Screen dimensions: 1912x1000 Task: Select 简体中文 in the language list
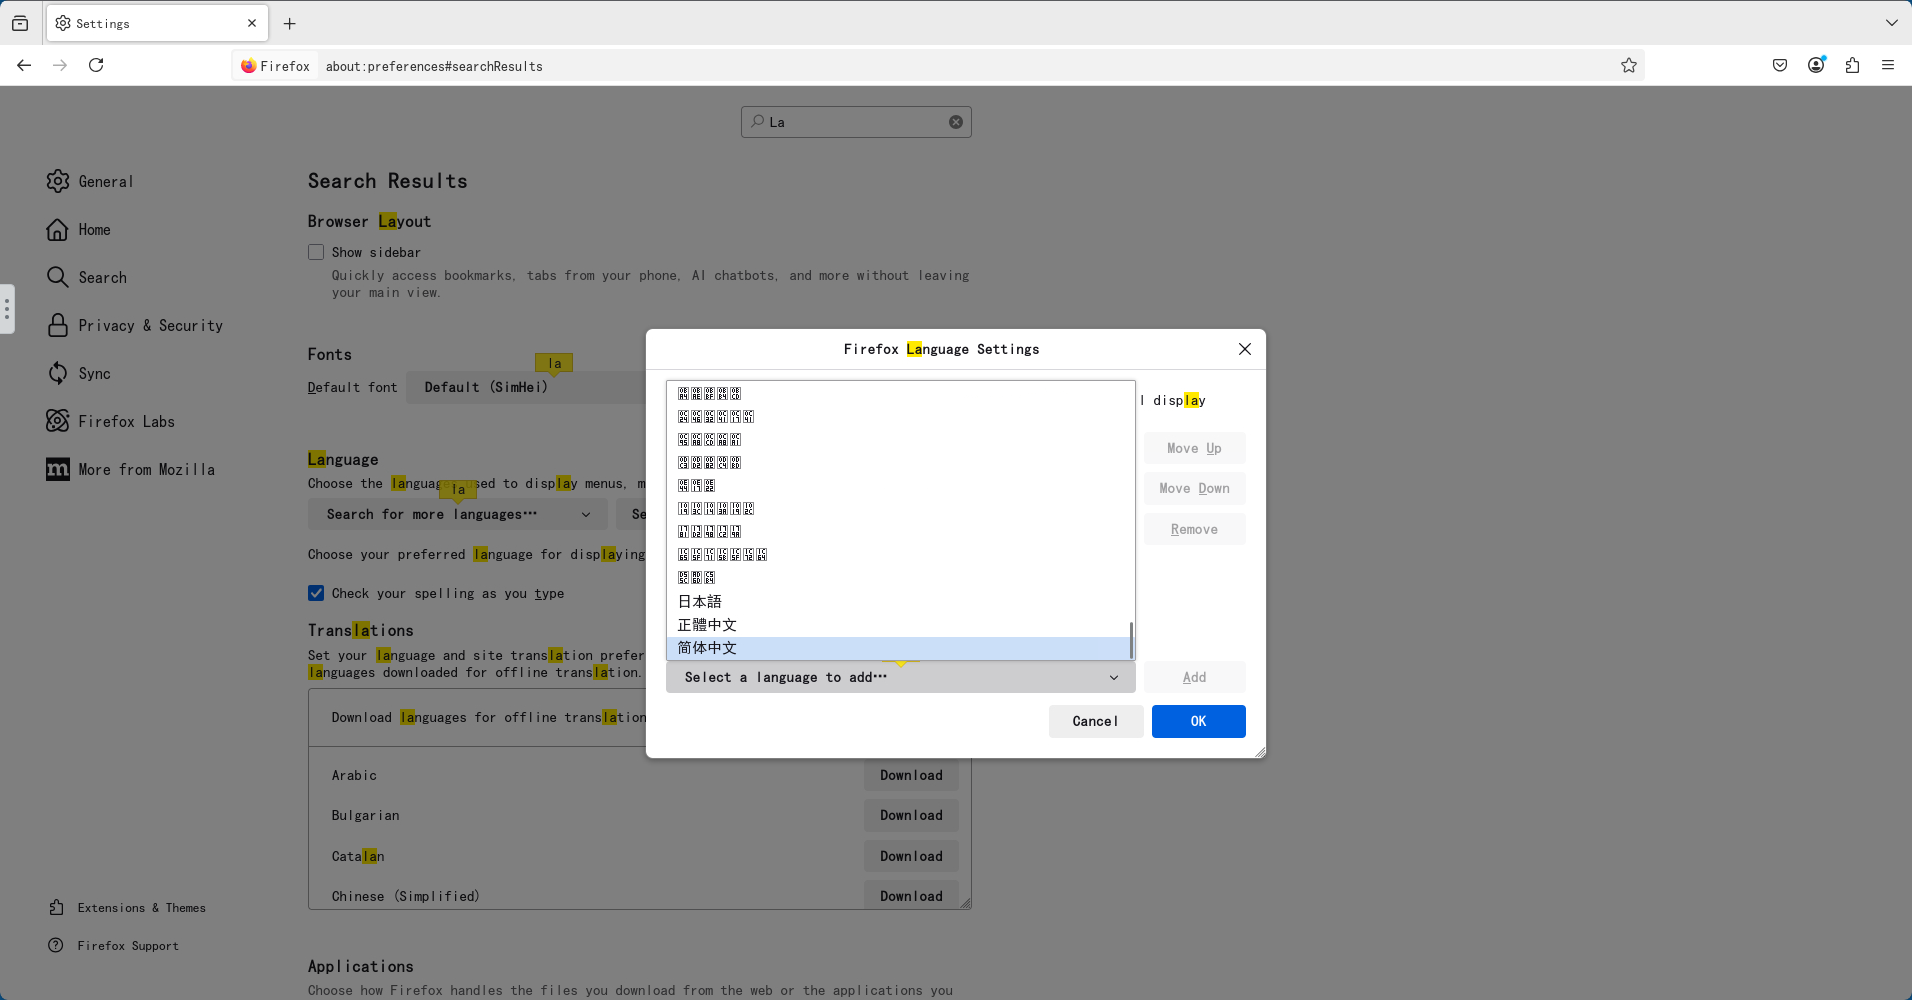click(x=899, y=648)
